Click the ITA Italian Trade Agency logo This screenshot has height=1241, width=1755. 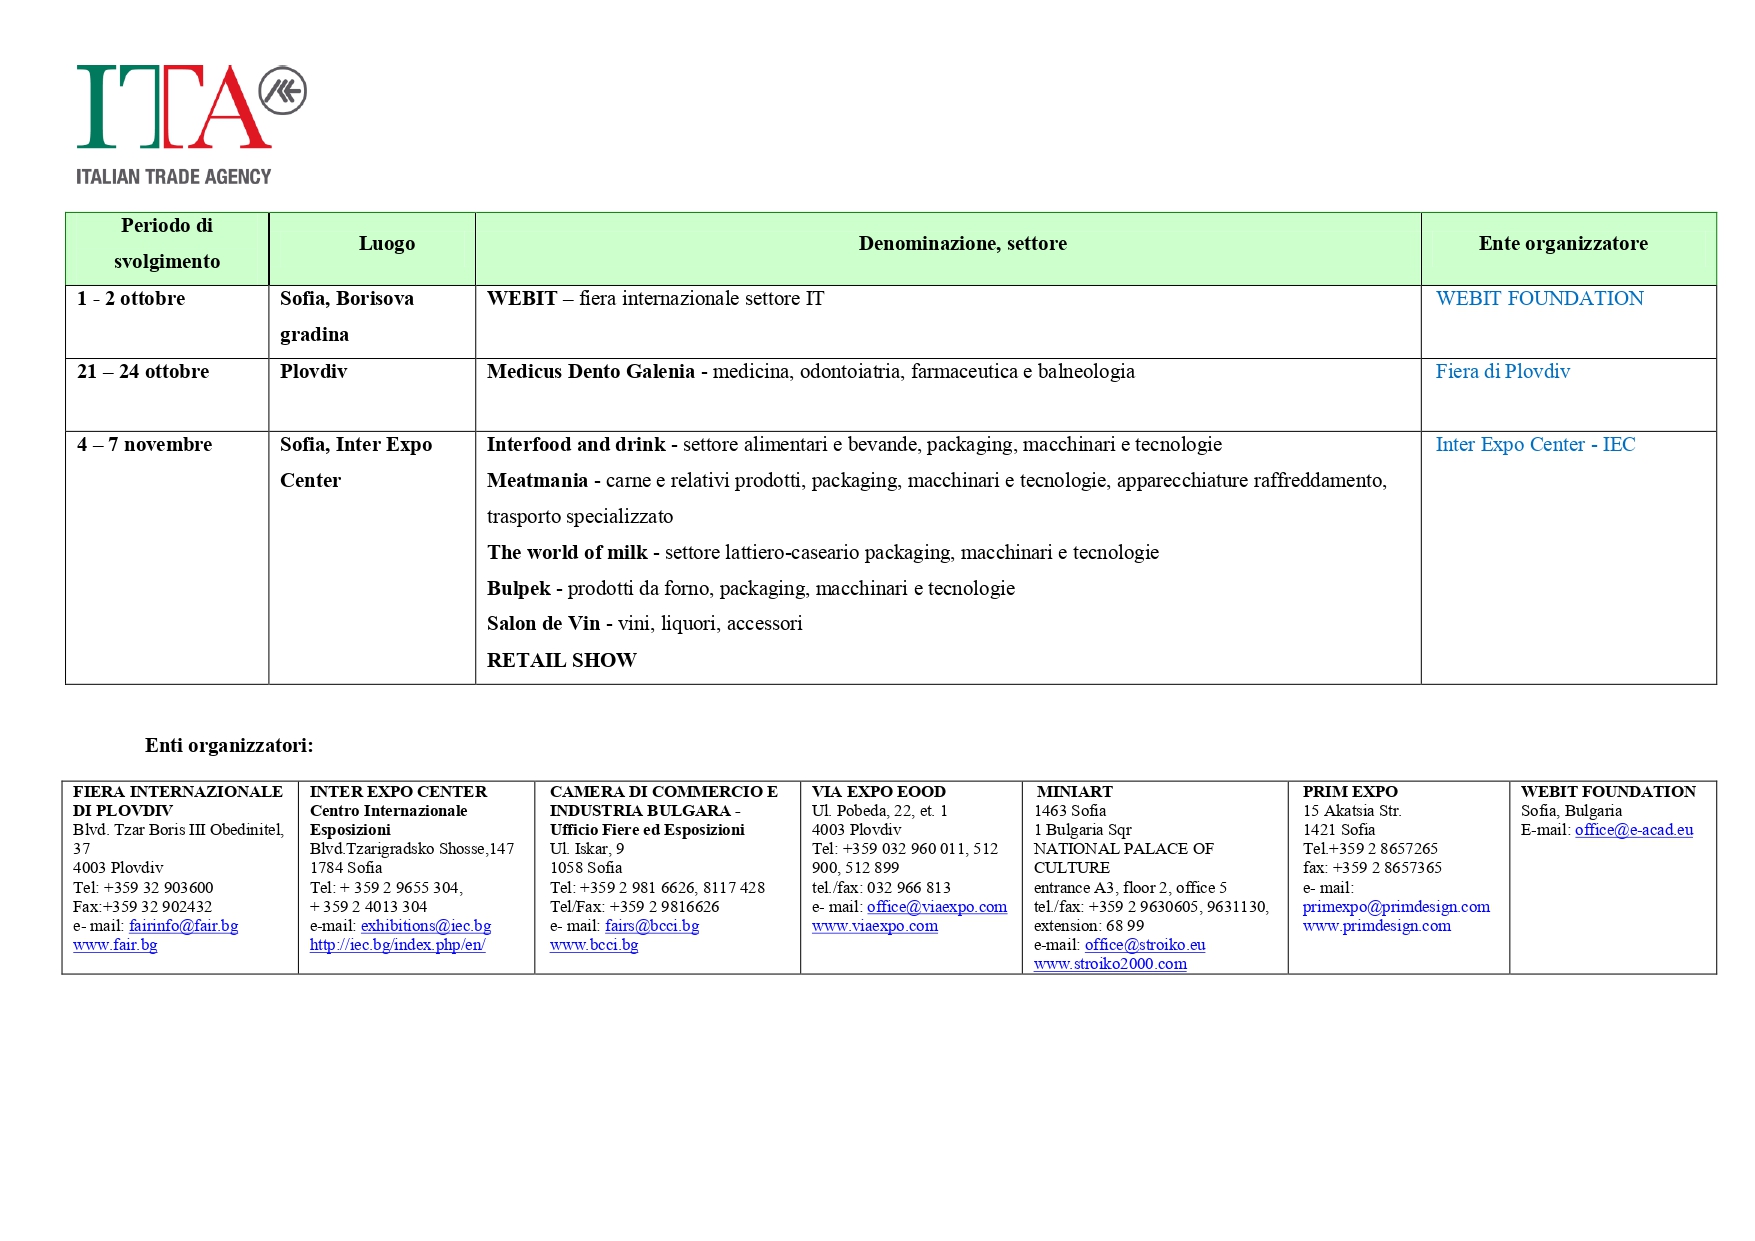[x=191, y=125]
